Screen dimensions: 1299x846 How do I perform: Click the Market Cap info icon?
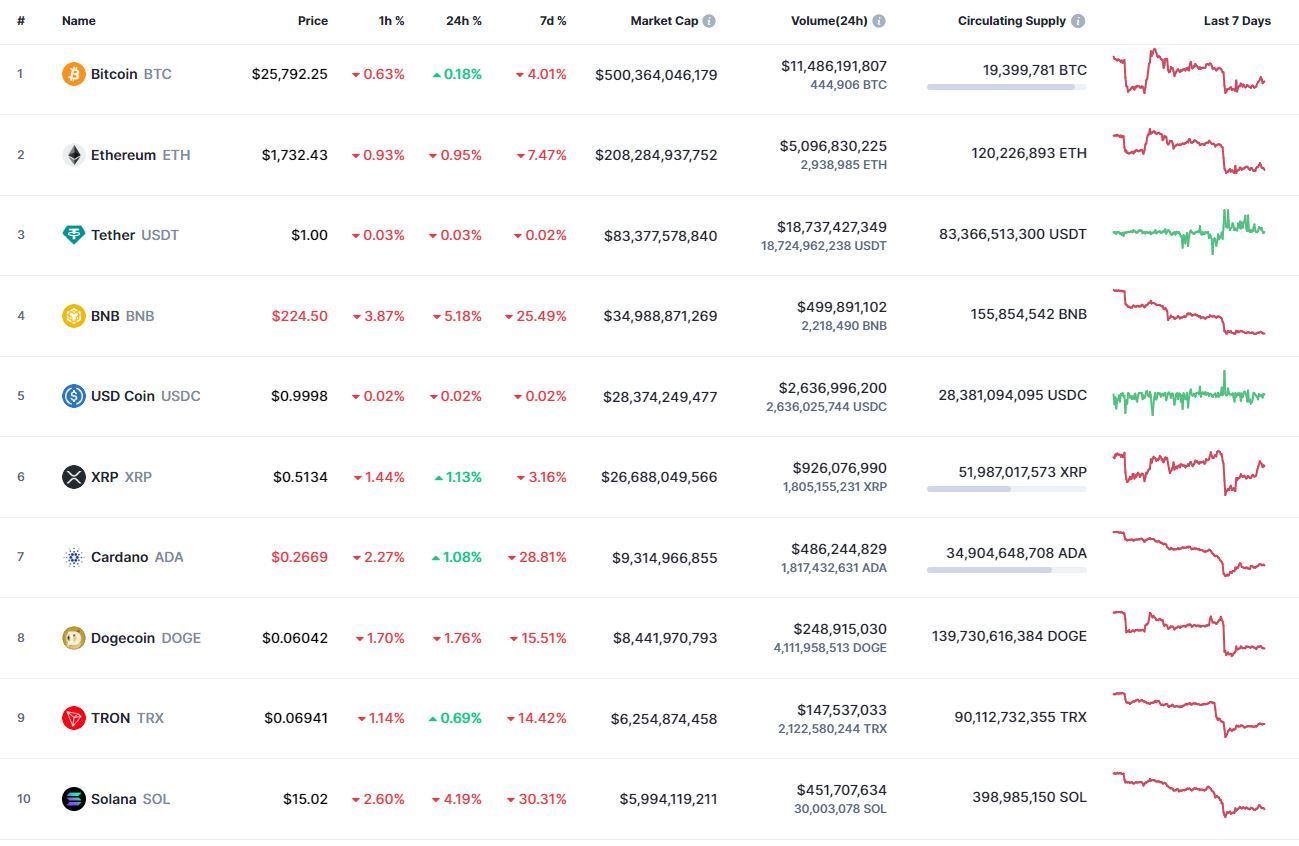click(709, 21)
